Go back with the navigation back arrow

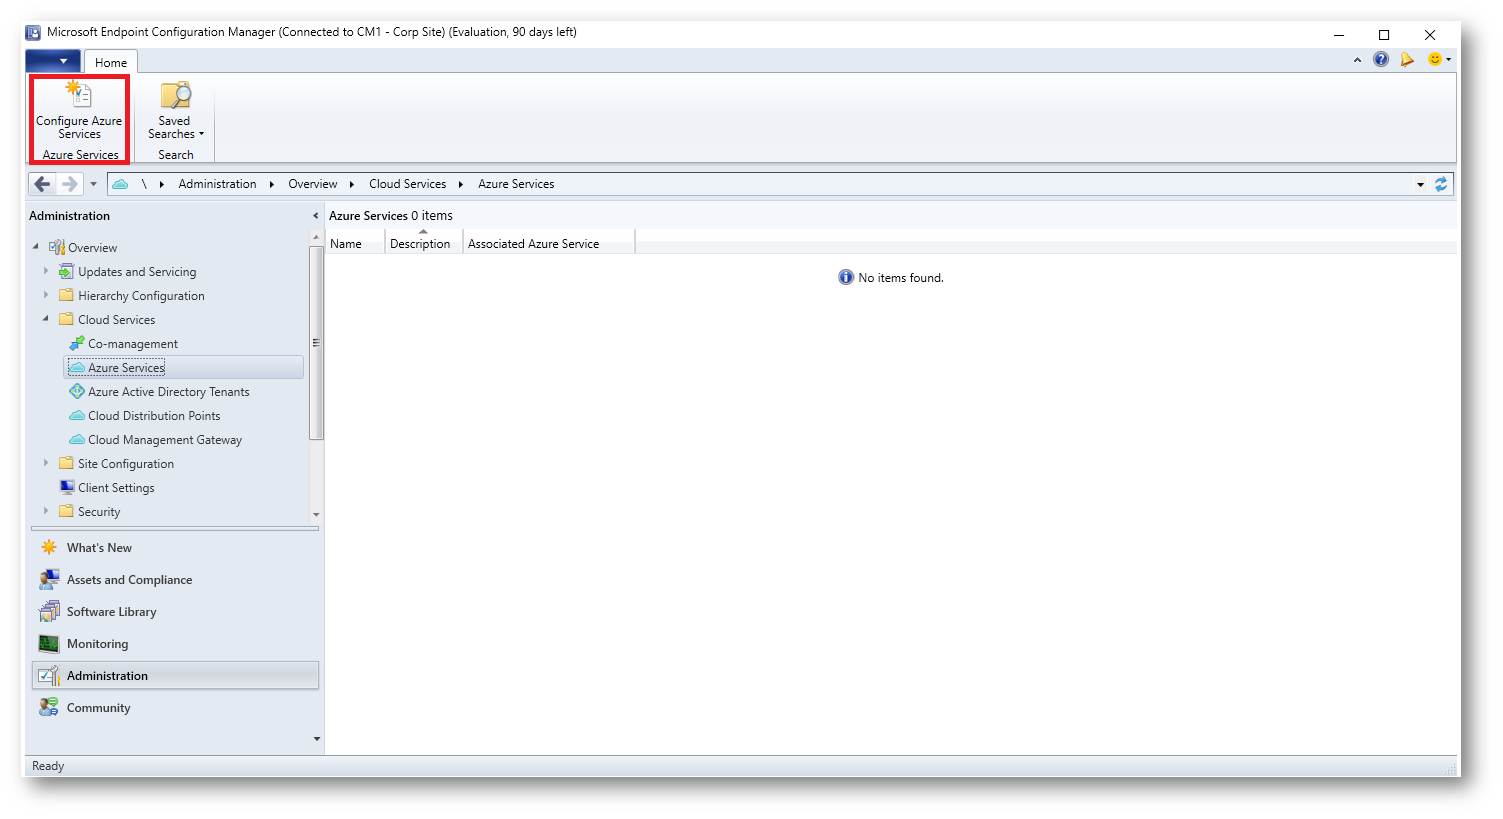(42, 184)
